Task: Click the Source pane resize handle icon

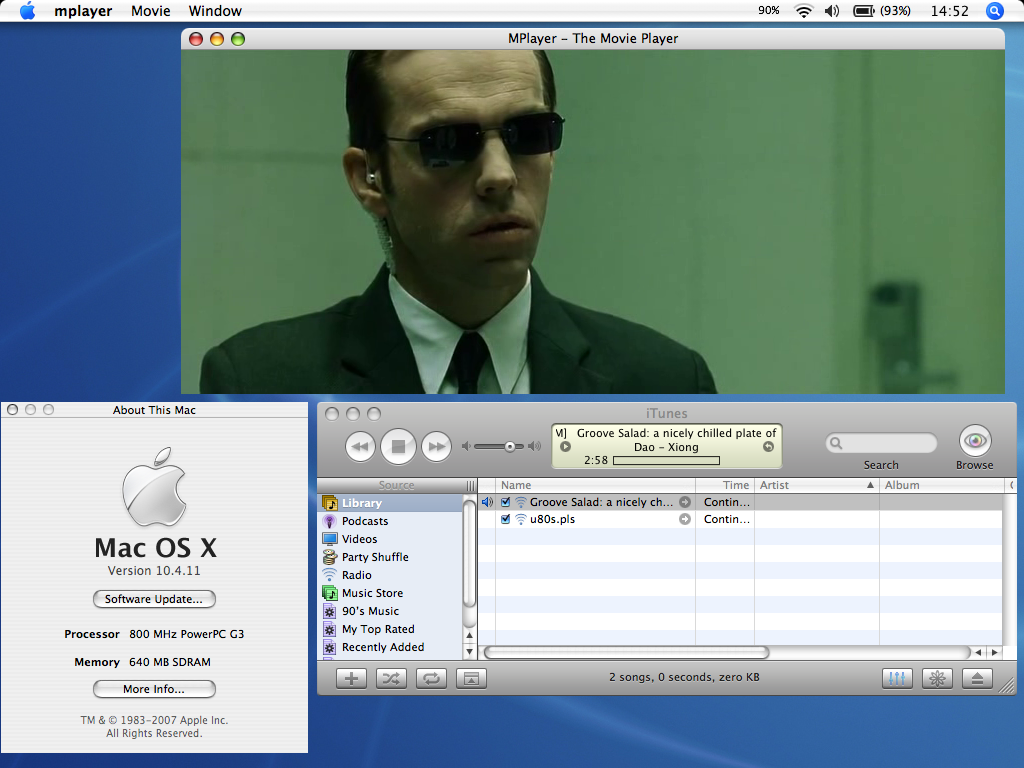Action: [470, 486]
